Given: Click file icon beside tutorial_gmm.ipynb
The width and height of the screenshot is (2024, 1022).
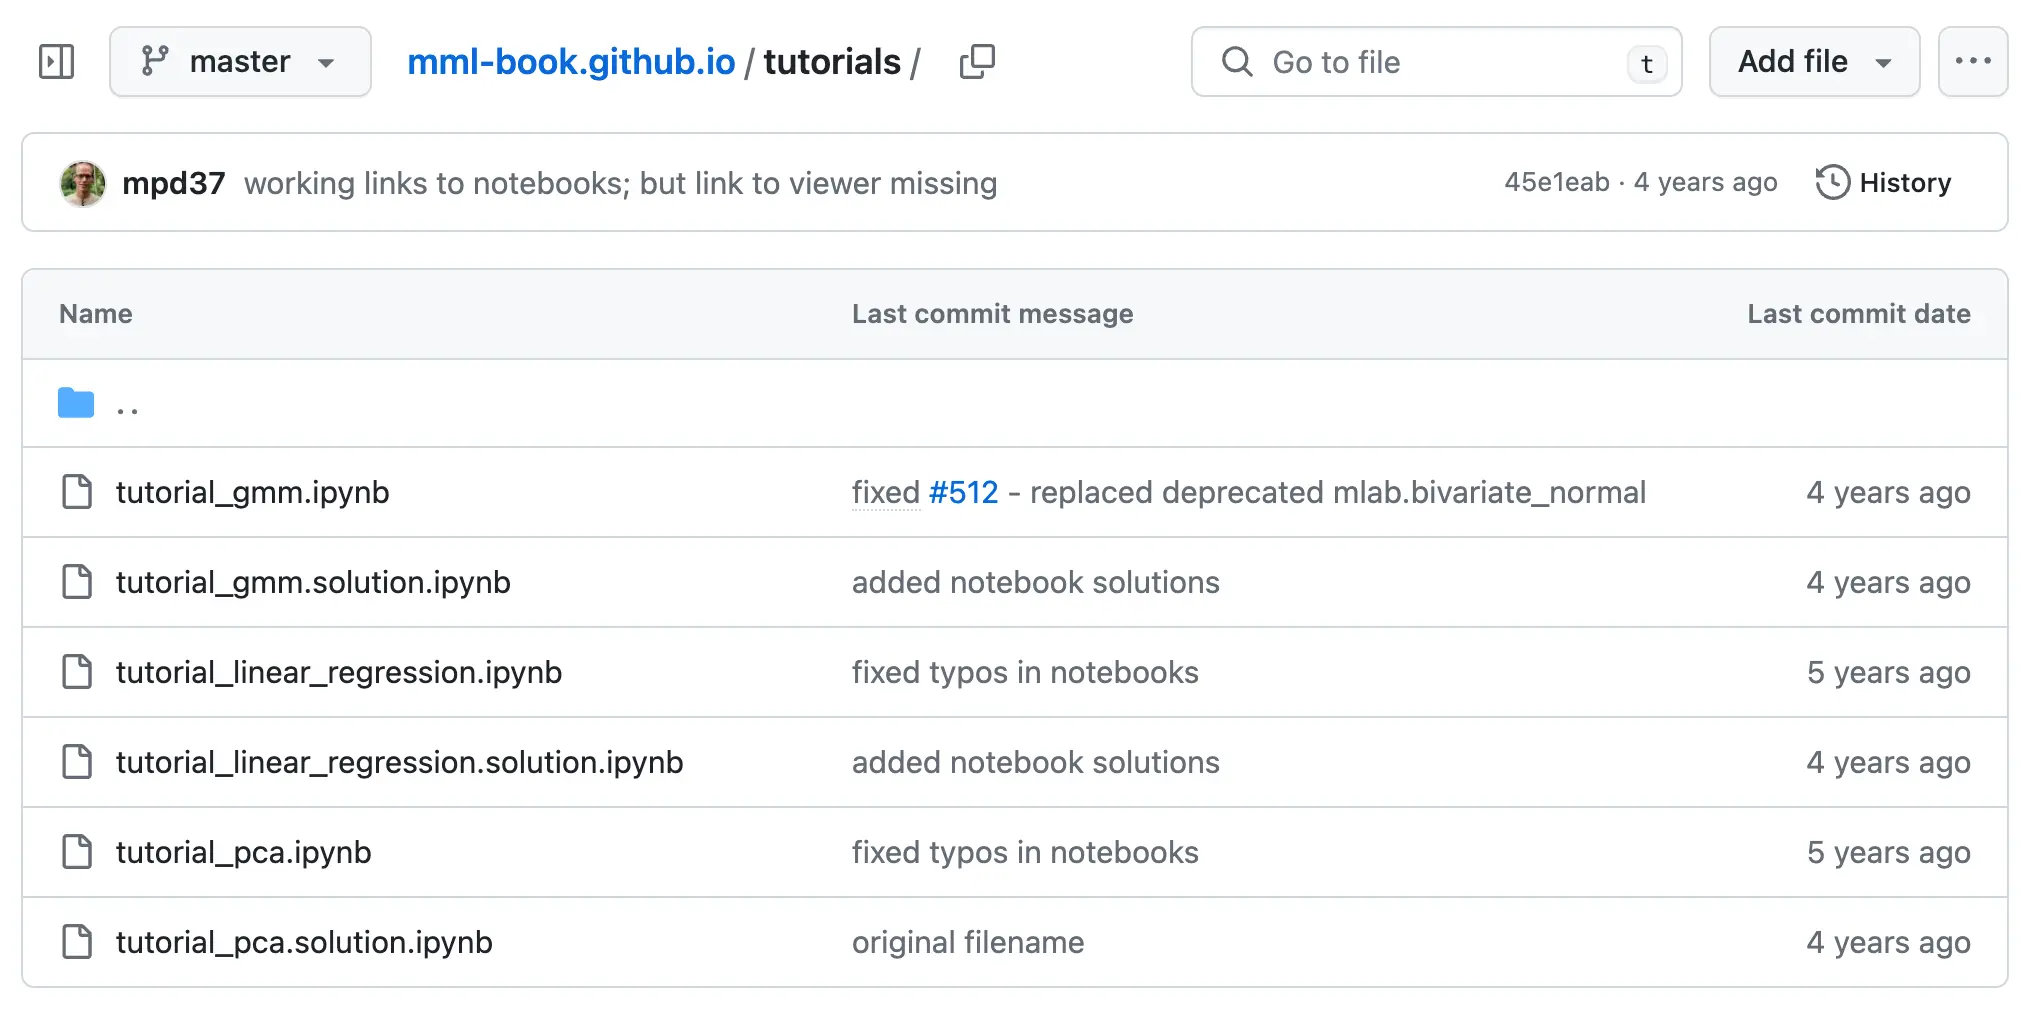Looking at the screenshot, I should [77, 492].
